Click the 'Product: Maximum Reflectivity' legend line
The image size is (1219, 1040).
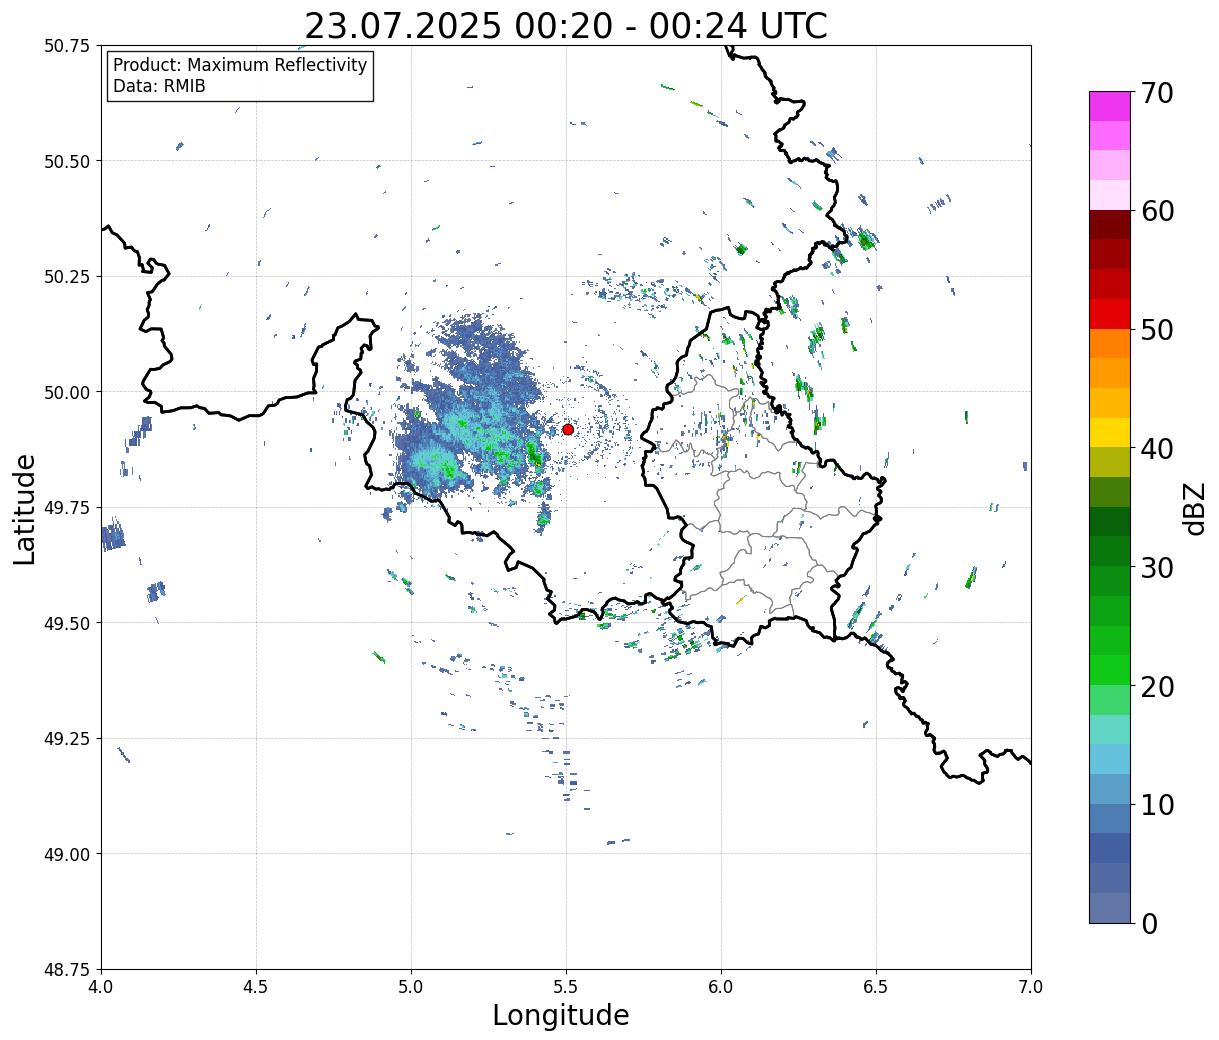tap(240, 65)
